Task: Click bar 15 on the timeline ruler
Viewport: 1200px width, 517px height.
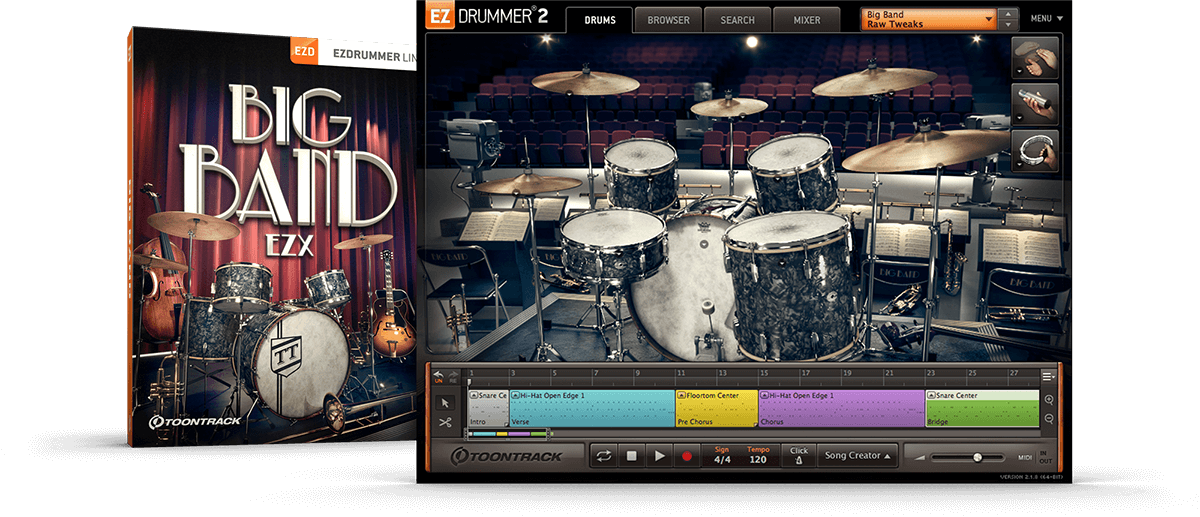Action: click(764, 373)
